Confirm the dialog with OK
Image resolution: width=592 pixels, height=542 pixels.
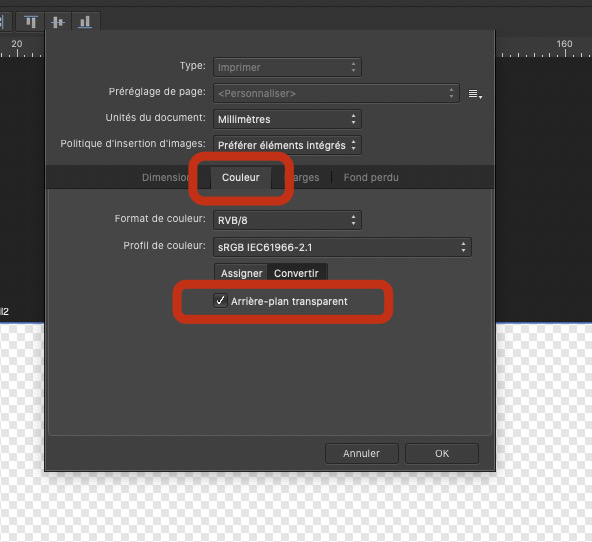pos(442,453)
